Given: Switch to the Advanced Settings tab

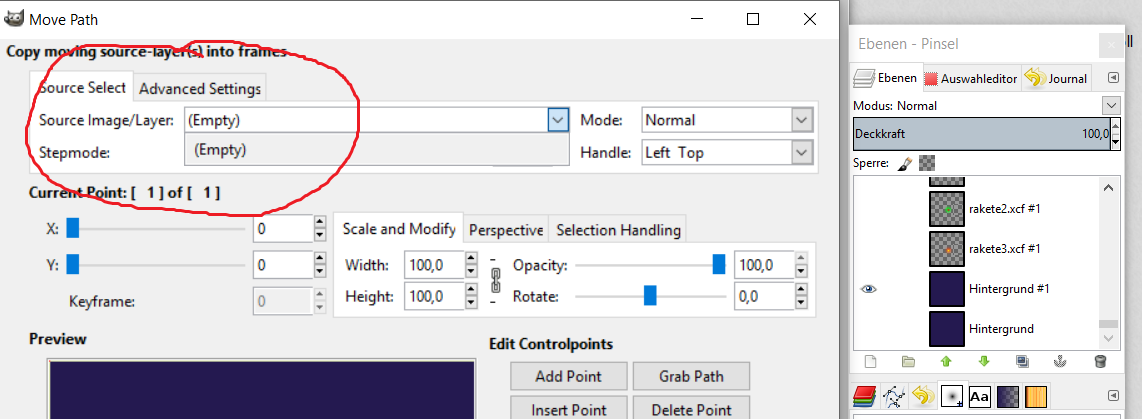Looking at the screenshot, I should 200,89.
